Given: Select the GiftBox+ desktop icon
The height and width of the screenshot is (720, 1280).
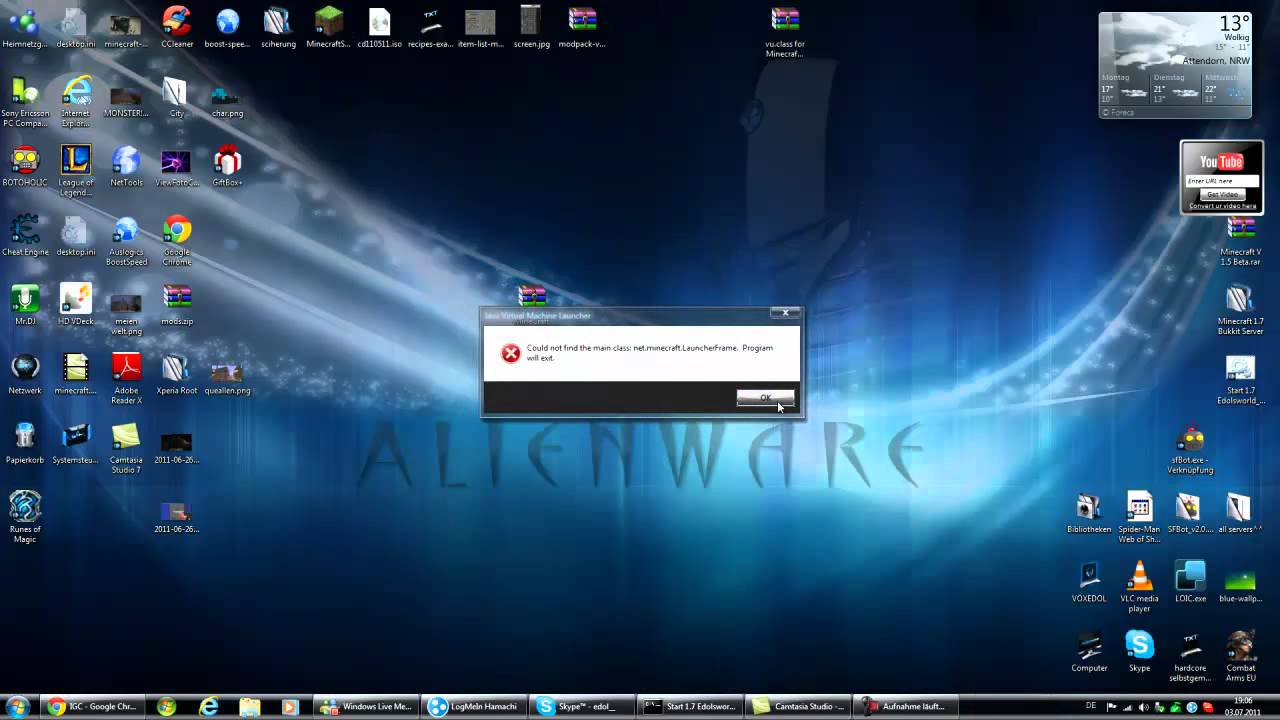Looking at the screenshot, I should (x=227, y=166).
